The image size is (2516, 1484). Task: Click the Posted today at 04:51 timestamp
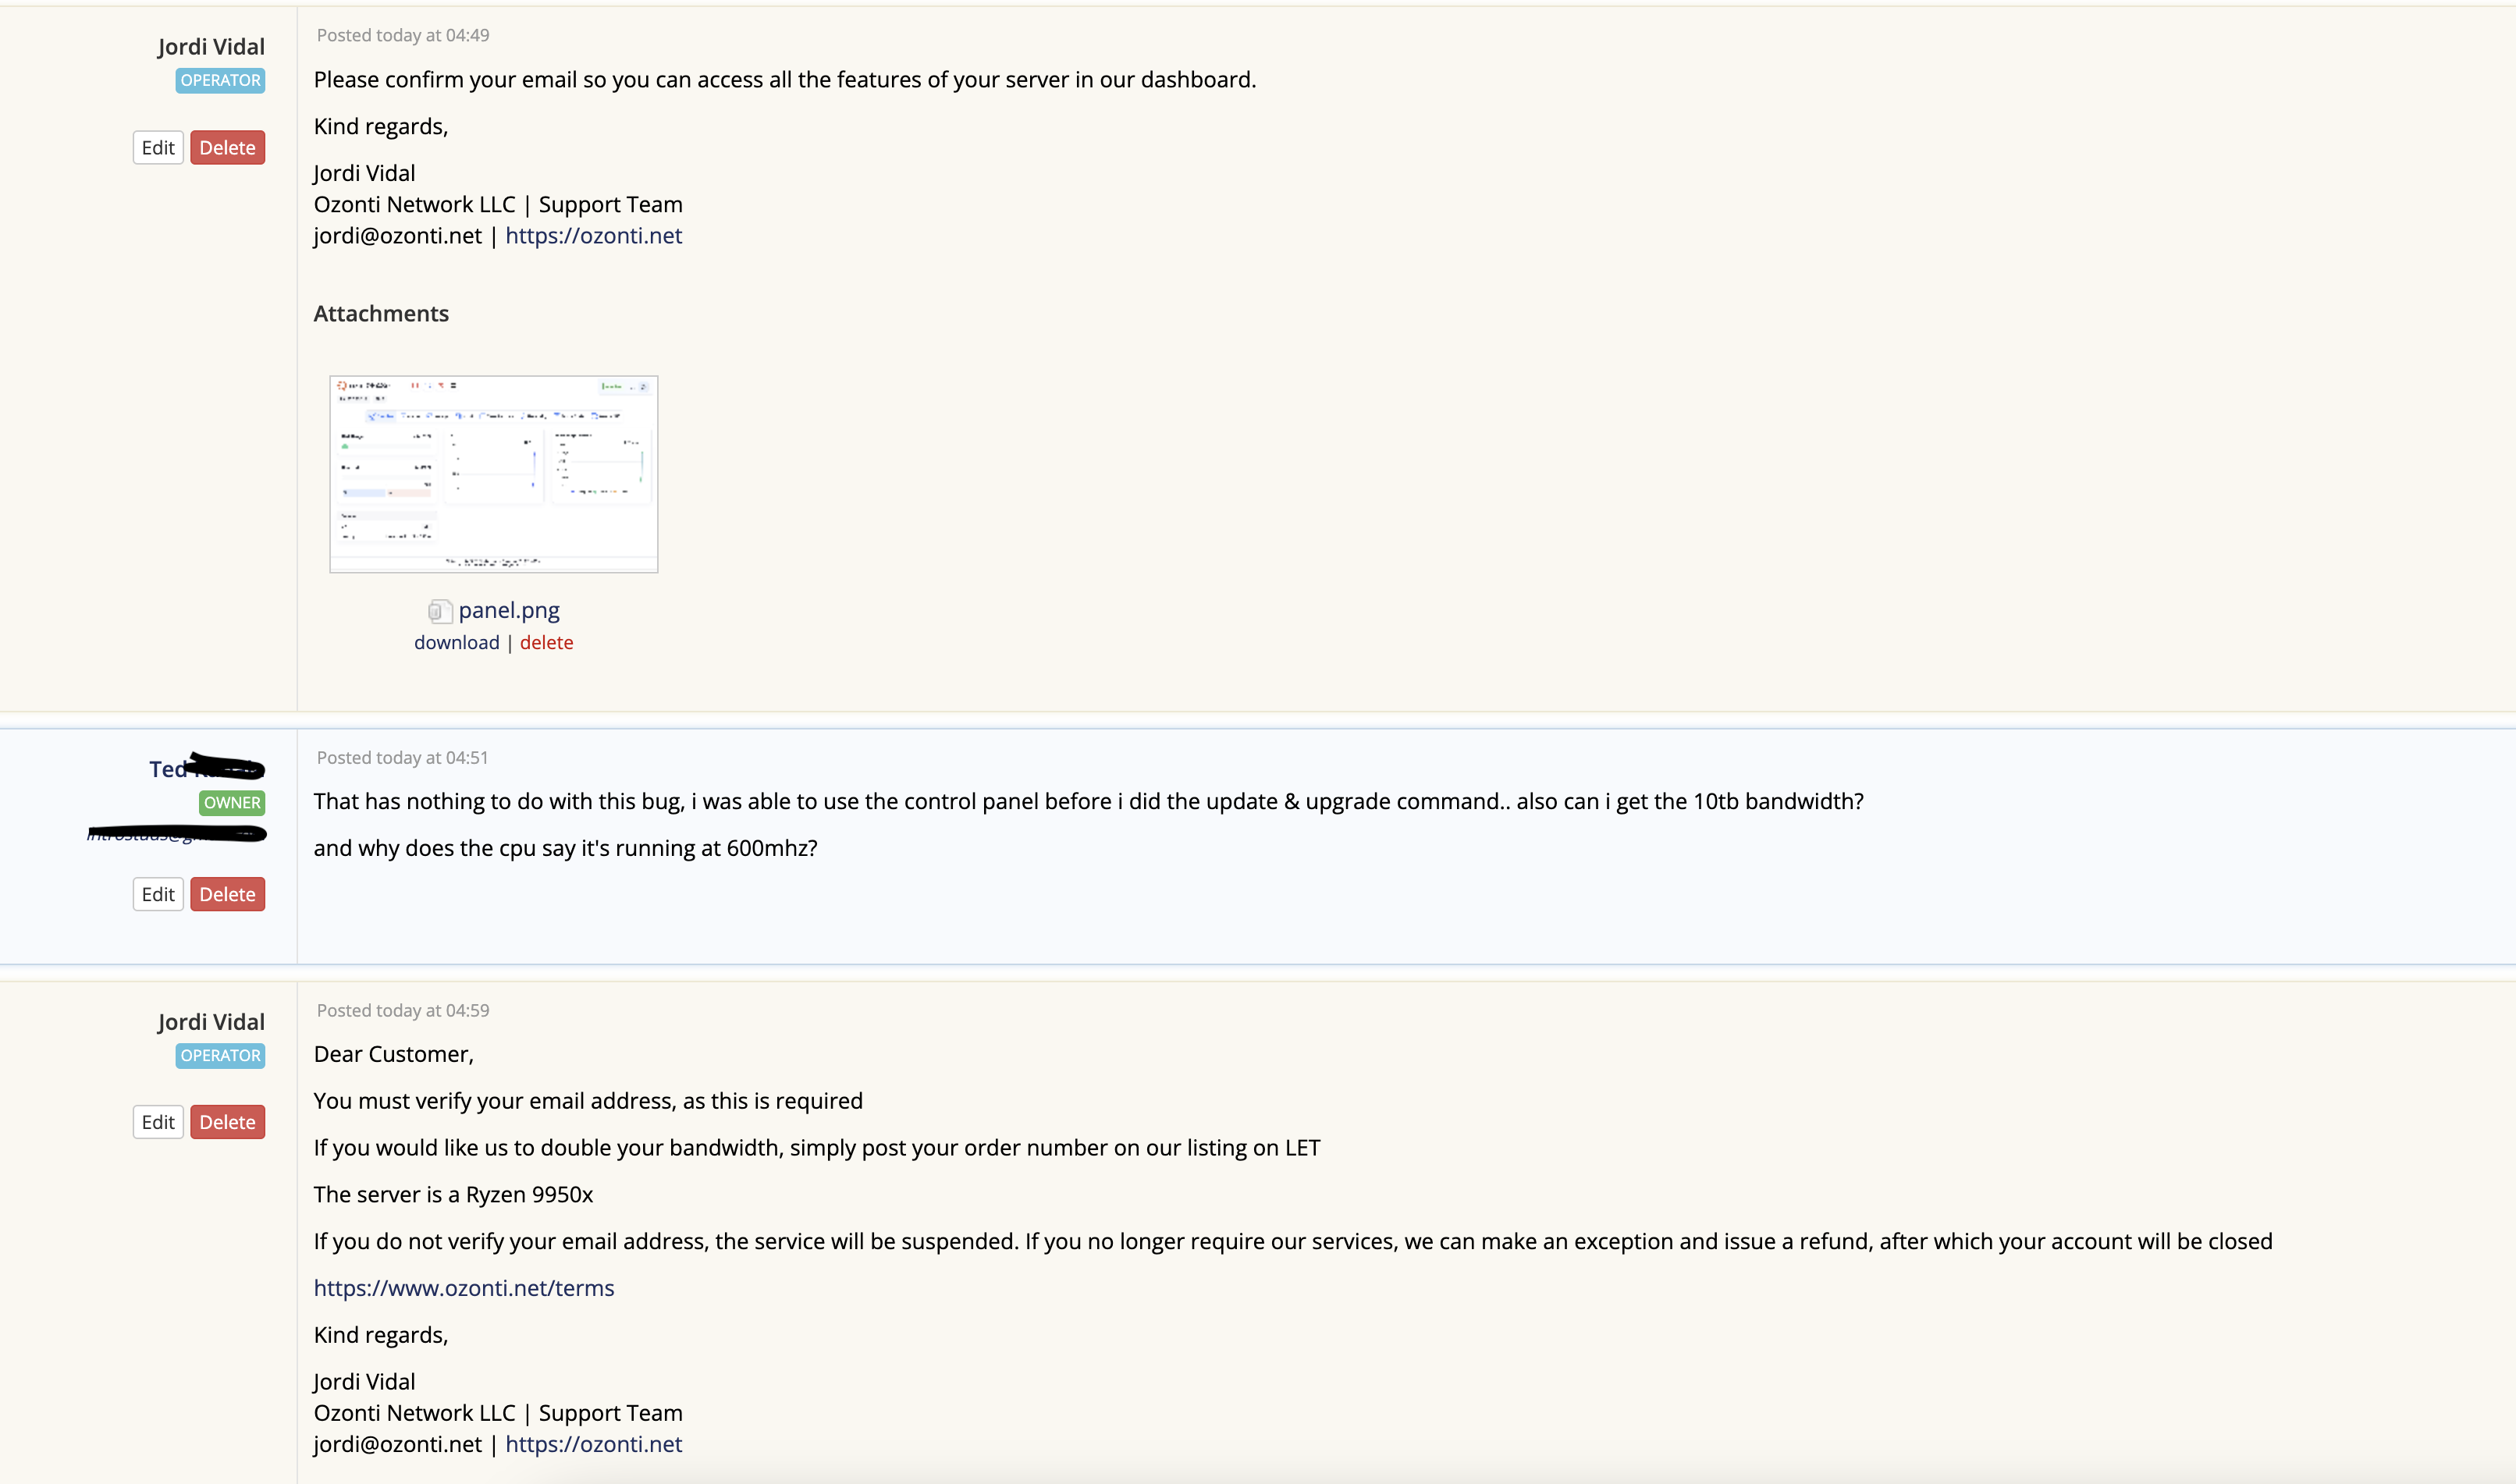[x=403, y=758]
